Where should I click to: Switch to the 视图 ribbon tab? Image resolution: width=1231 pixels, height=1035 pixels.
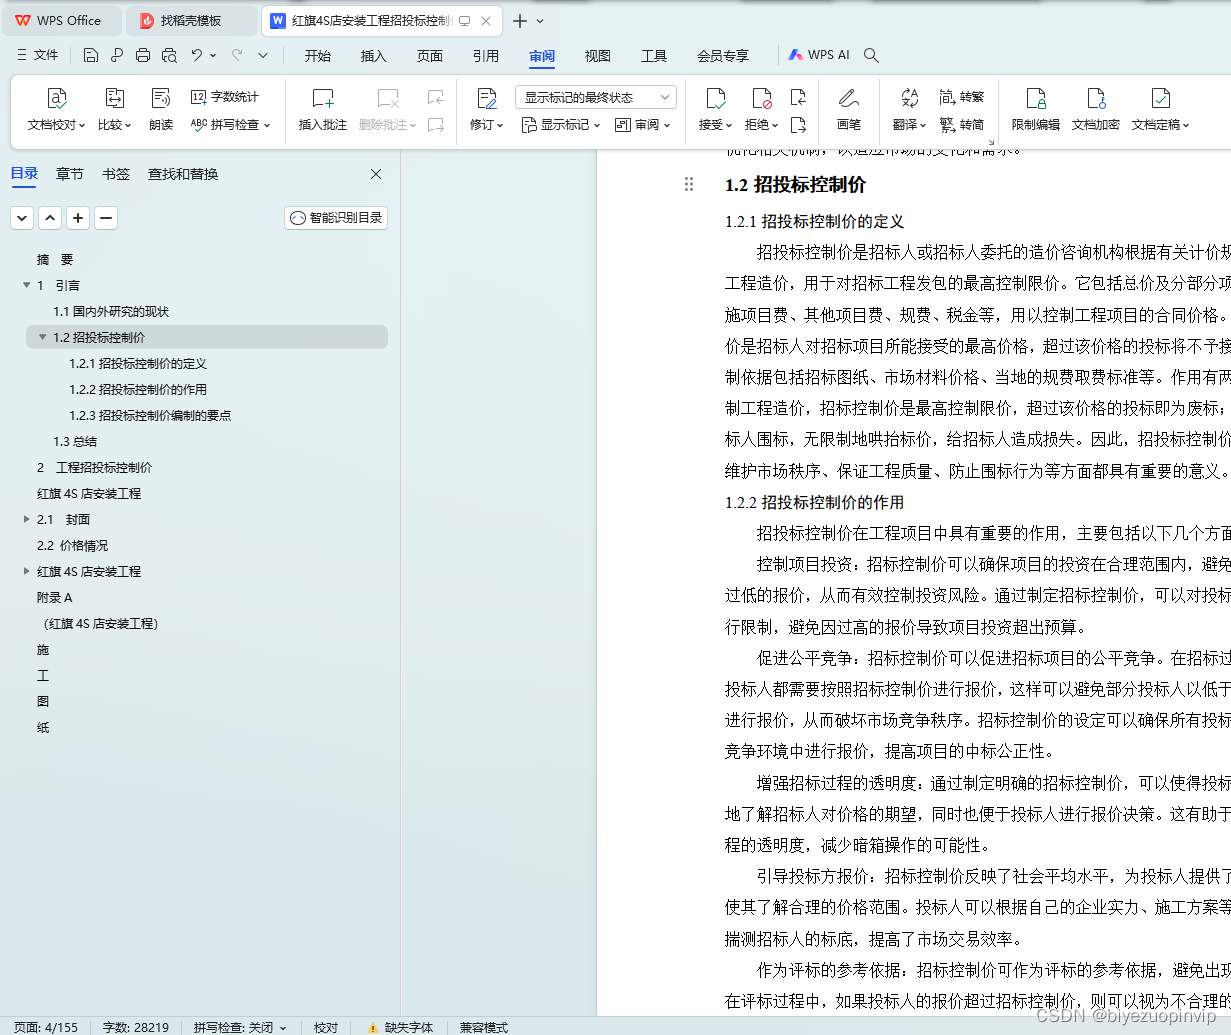click(x=598, y=56)
